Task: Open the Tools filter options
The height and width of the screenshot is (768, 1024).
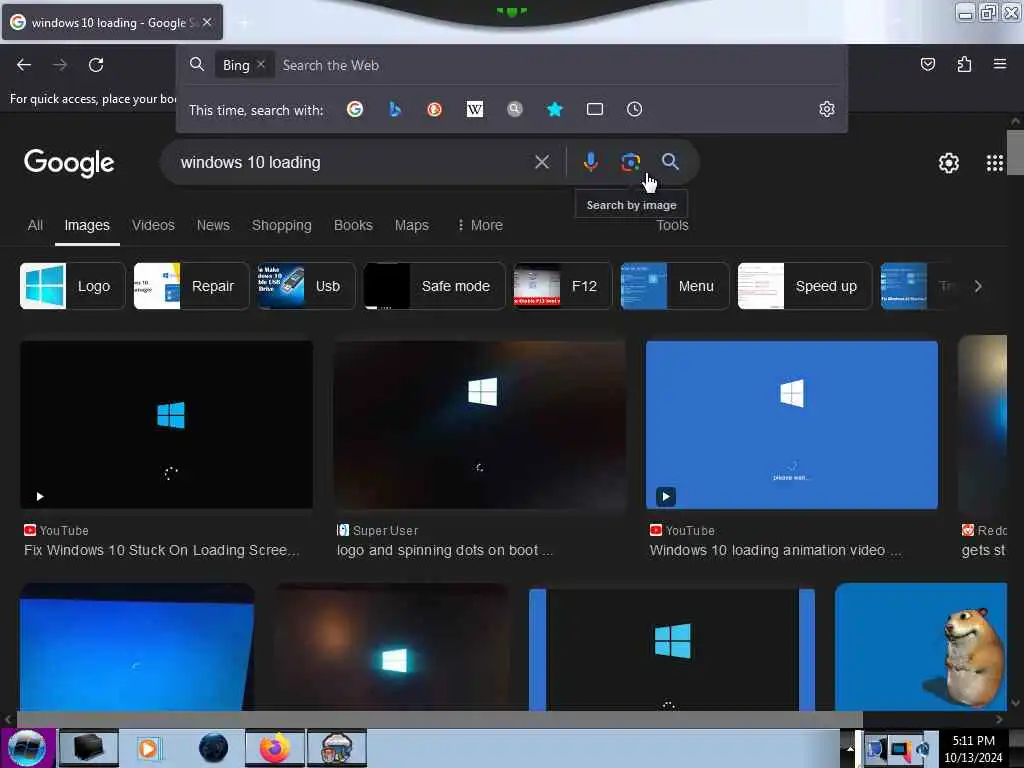Action: pos(672,225)
